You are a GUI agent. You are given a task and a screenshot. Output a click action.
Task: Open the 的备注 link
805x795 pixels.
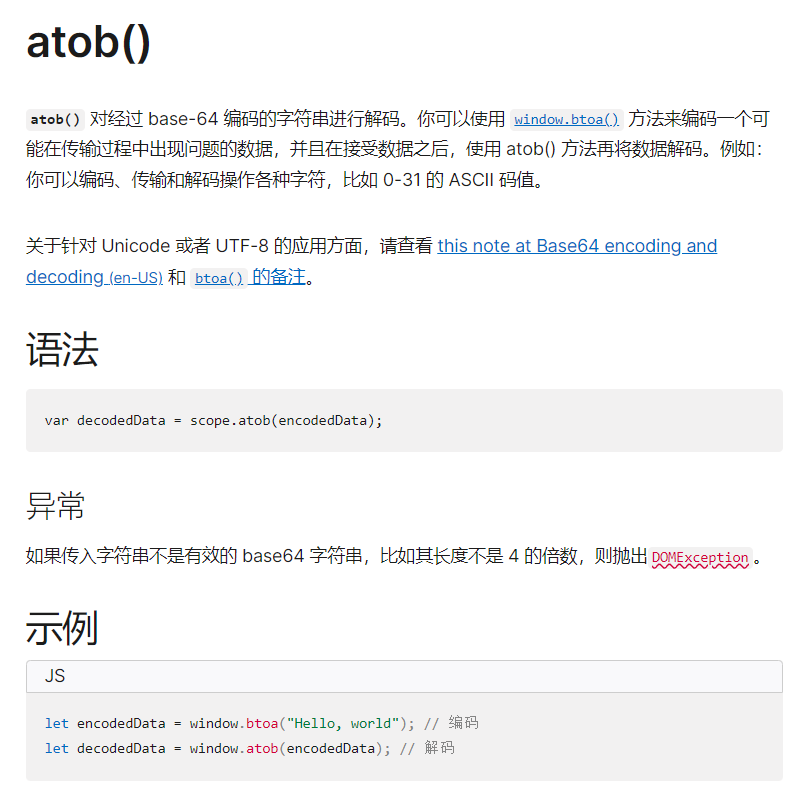(x=278, y=277)
